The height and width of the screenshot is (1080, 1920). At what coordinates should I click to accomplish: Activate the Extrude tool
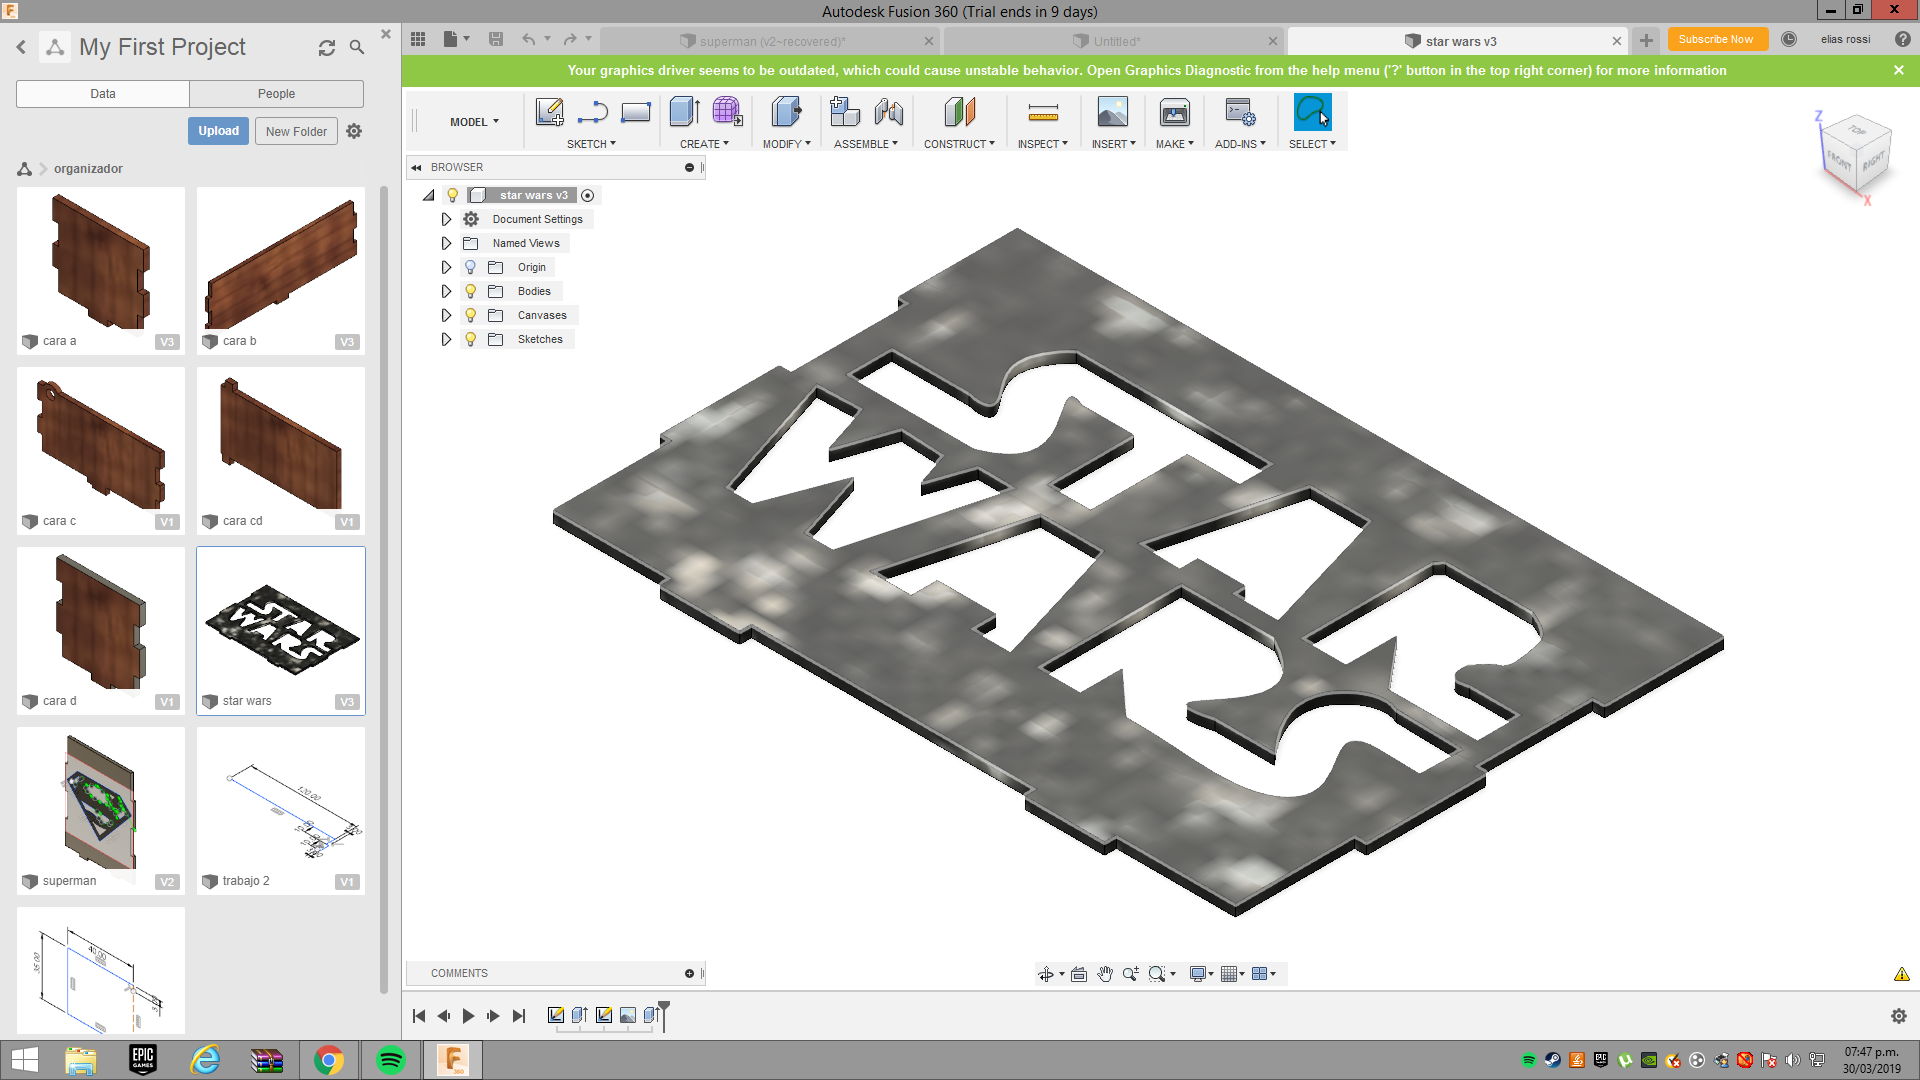pyautogui.click(x=684, y=112)
